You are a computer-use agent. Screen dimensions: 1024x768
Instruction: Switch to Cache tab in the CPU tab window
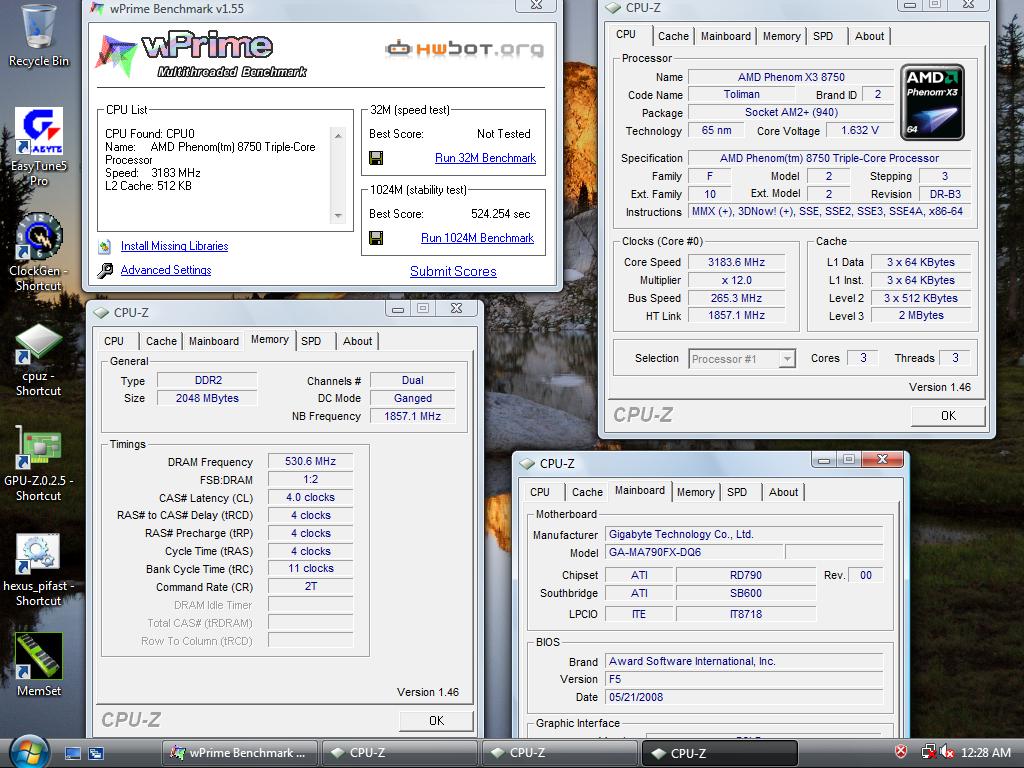[673, 37]
